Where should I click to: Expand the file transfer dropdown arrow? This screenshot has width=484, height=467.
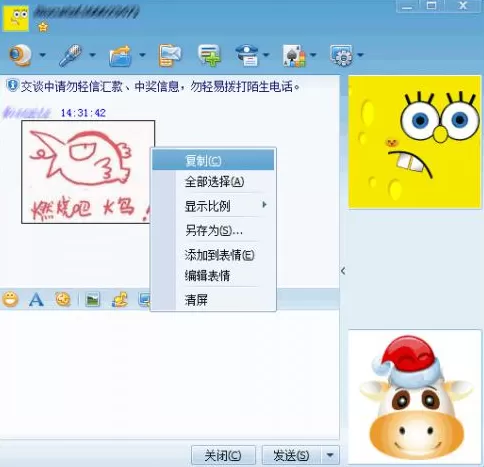point(142,55)
